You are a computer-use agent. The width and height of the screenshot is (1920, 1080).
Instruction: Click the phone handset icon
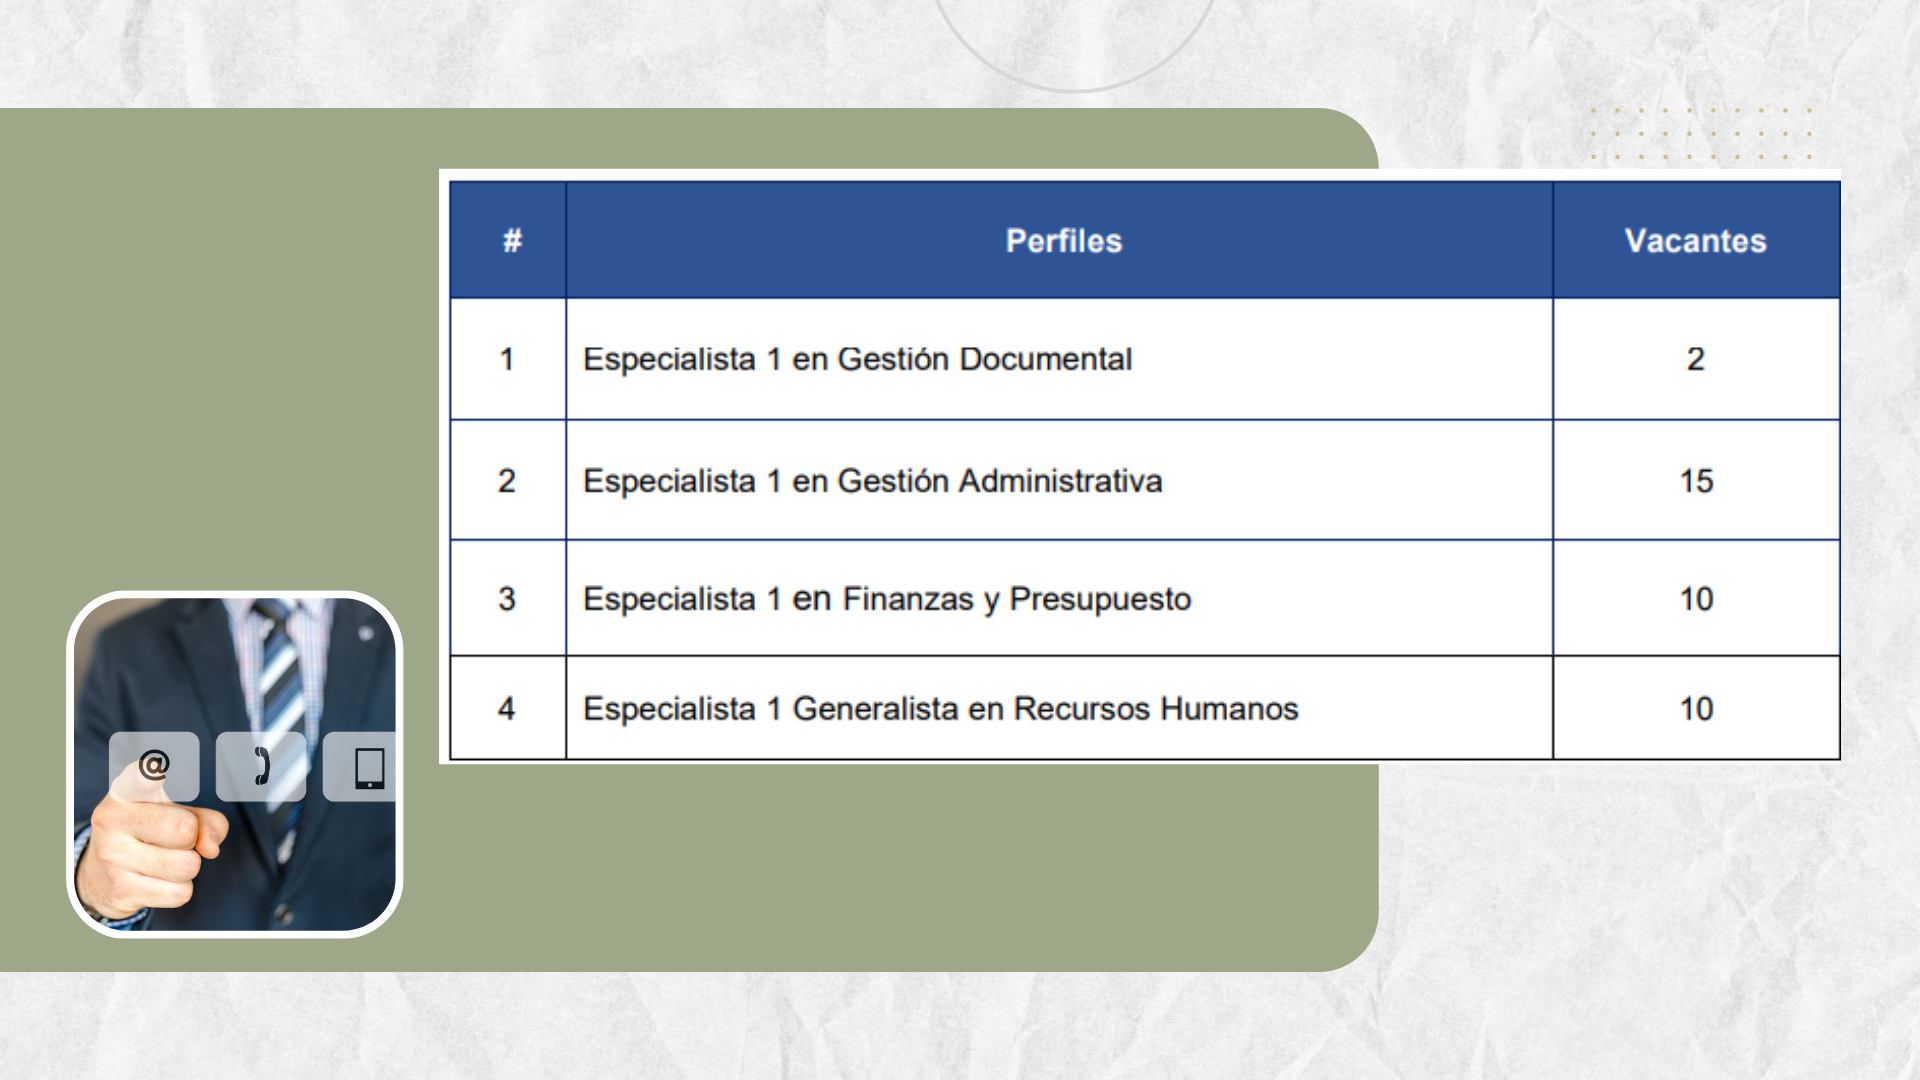pos(261,766)
